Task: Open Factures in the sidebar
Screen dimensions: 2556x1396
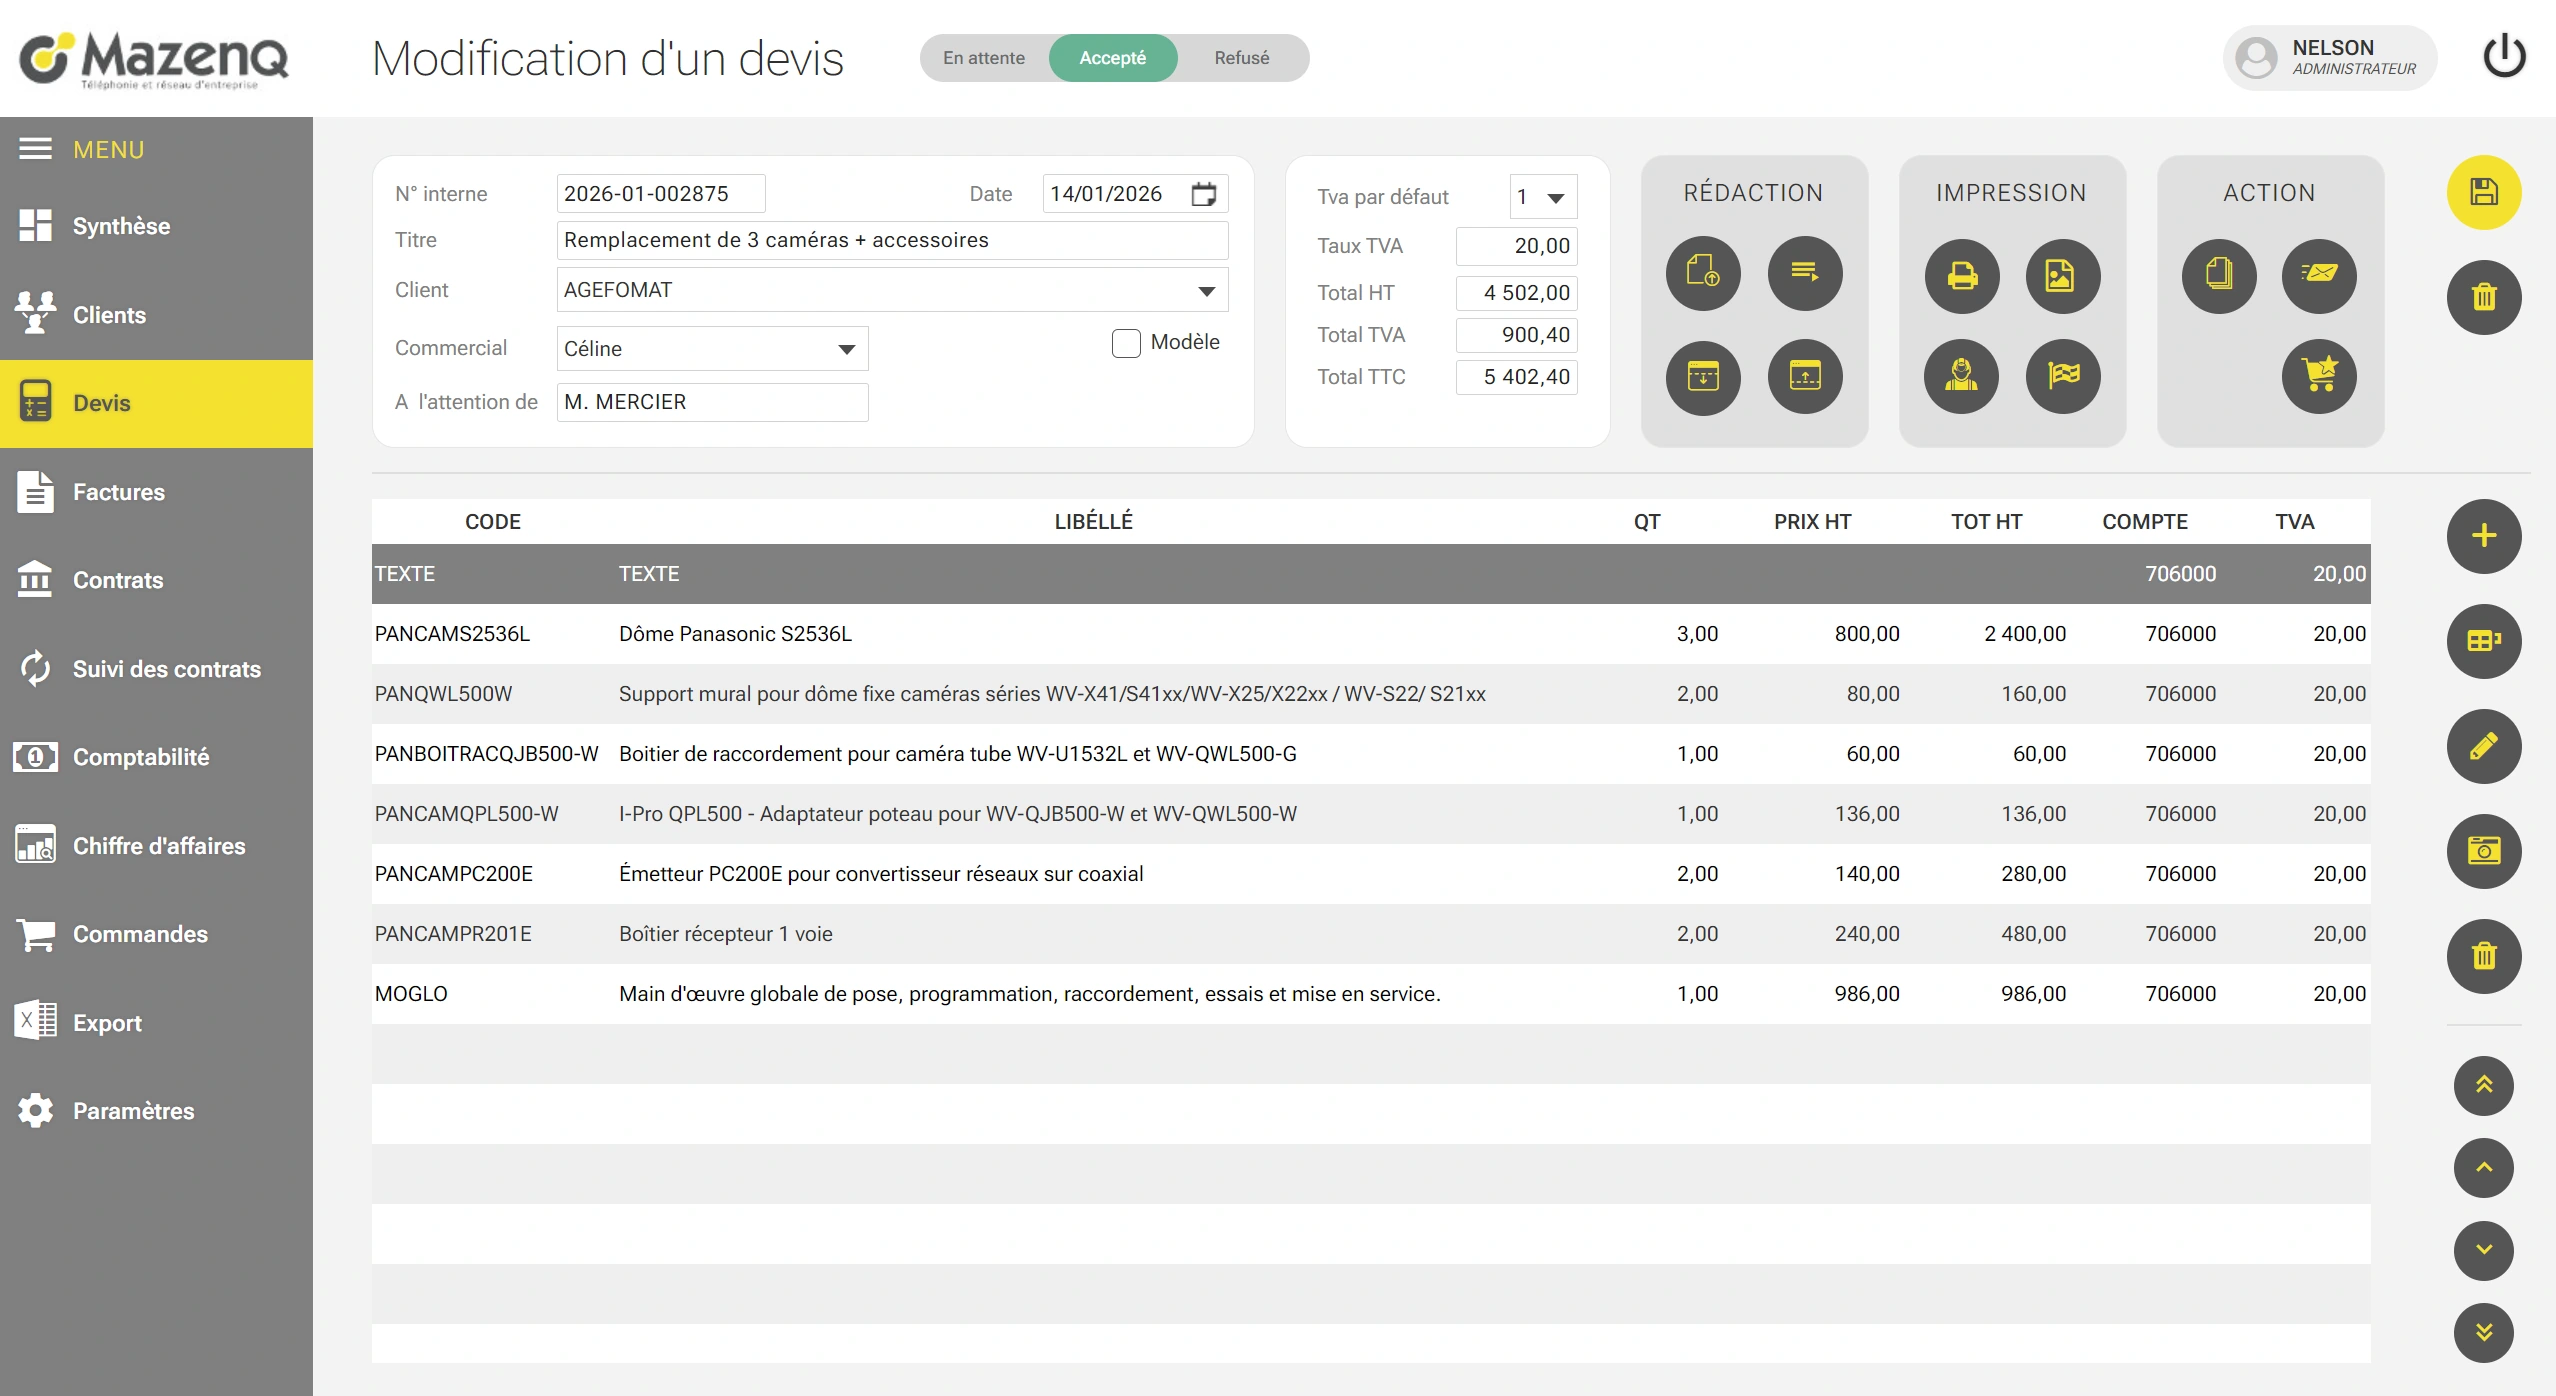Action: tap(156, 492)
